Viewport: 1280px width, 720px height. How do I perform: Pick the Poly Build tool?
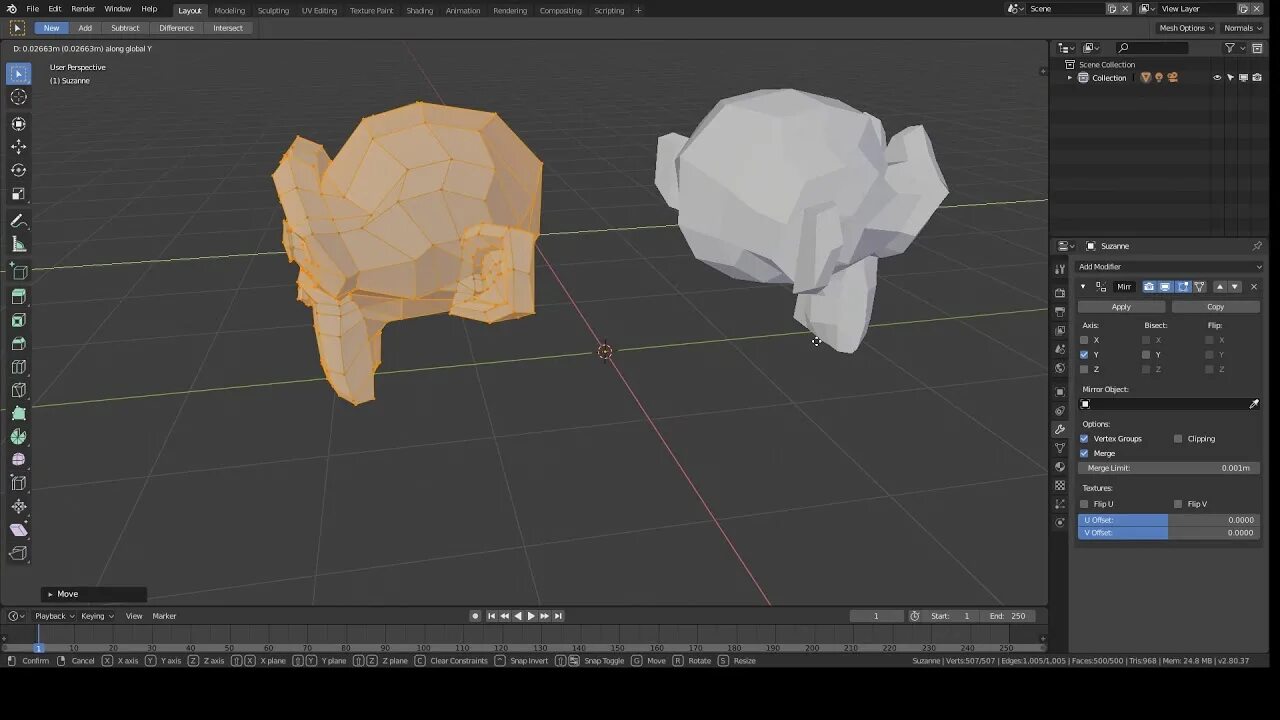point(18,413)
